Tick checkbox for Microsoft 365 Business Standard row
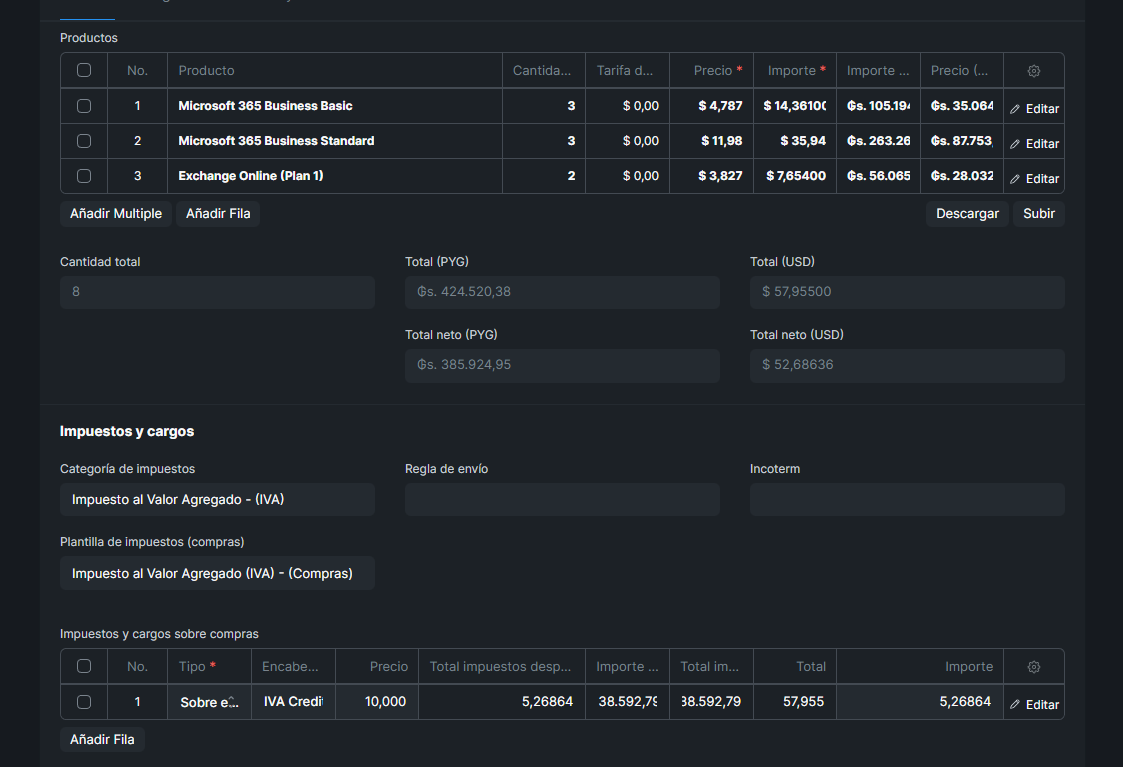Screen dimensions: 1123x767 pos(84,141)
